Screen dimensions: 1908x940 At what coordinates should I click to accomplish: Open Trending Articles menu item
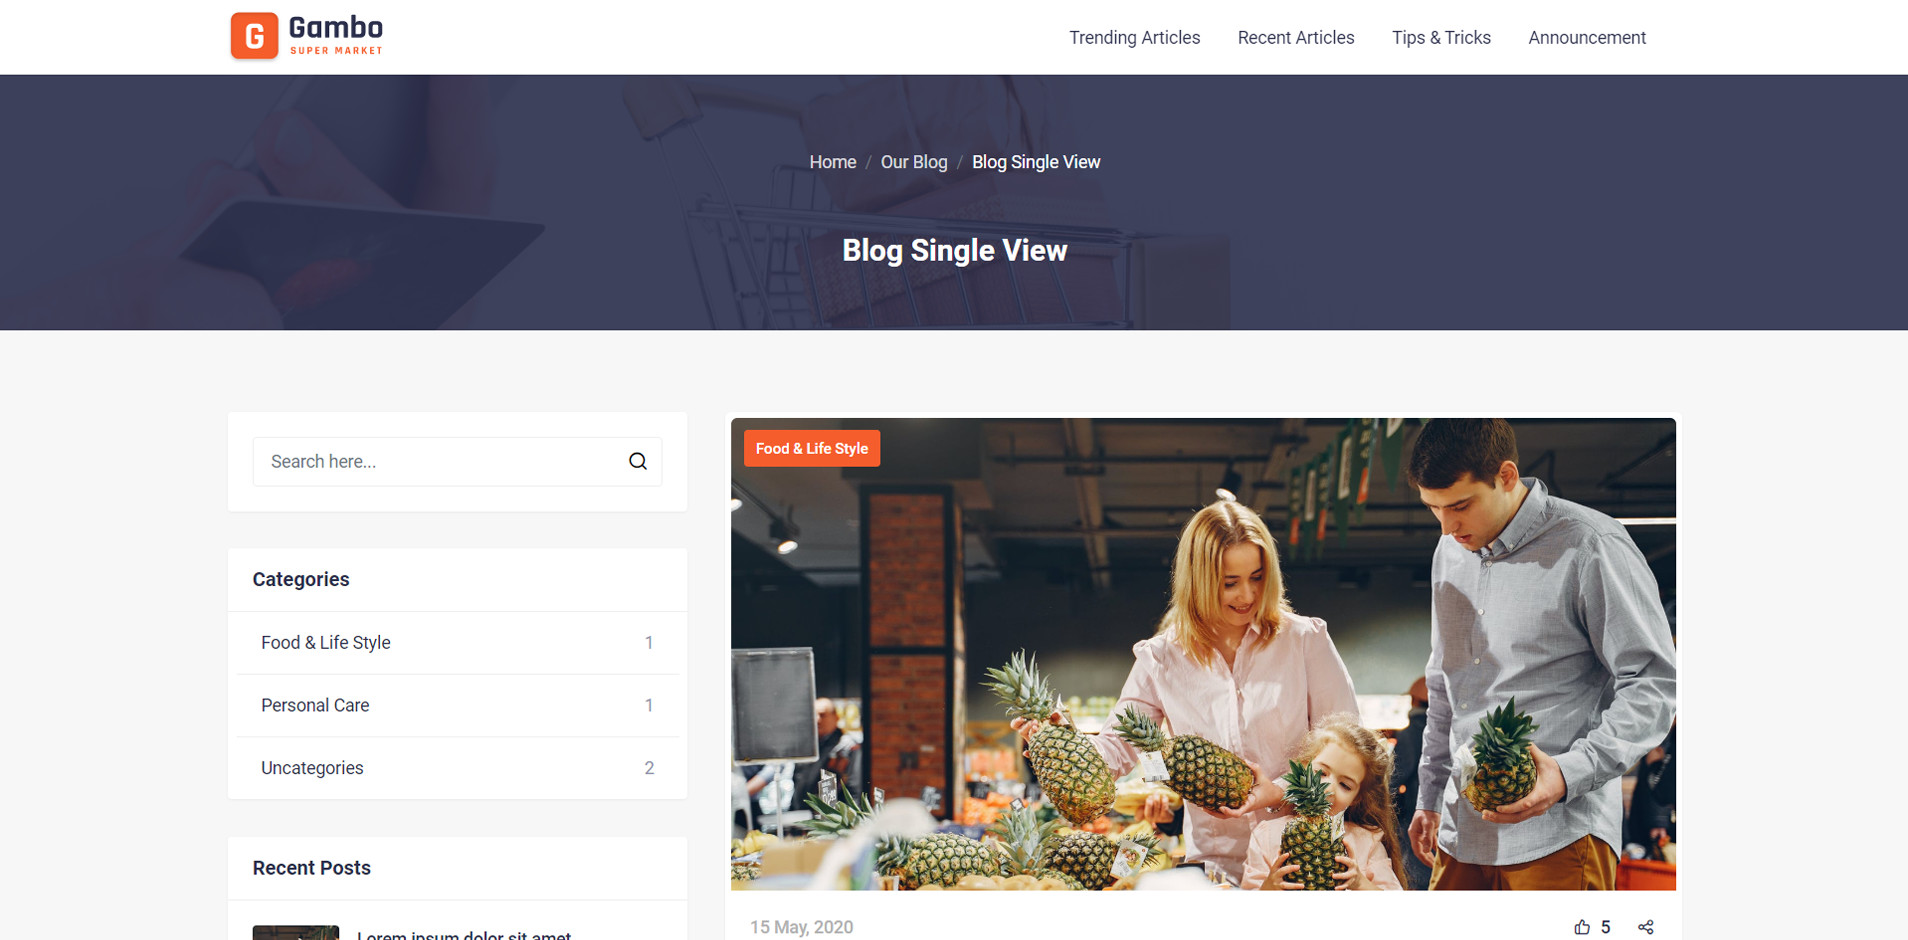point(1134,37)
